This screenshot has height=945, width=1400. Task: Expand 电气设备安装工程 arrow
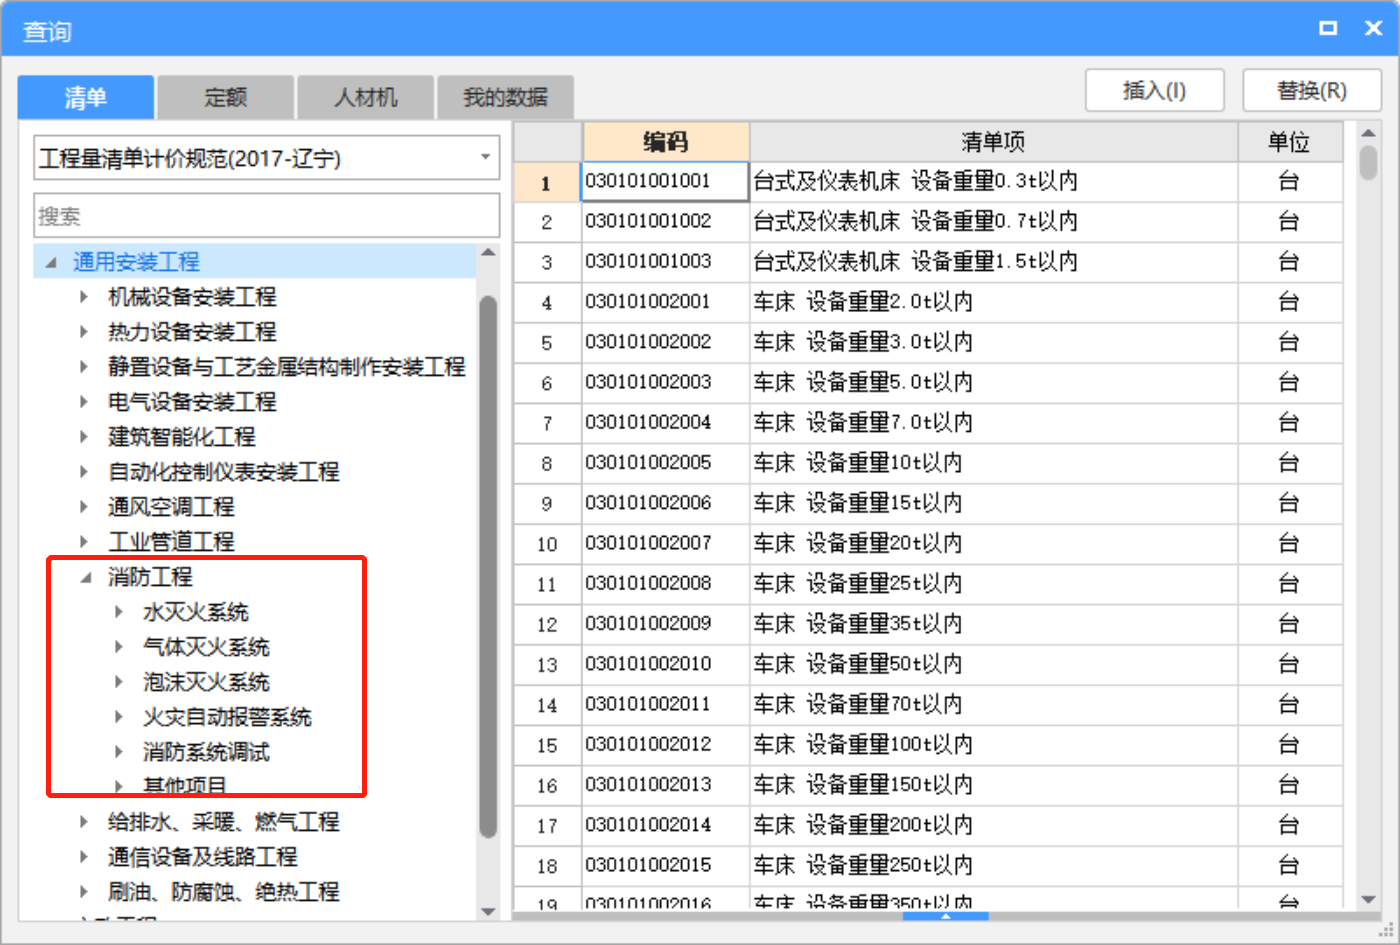(85, 402)
